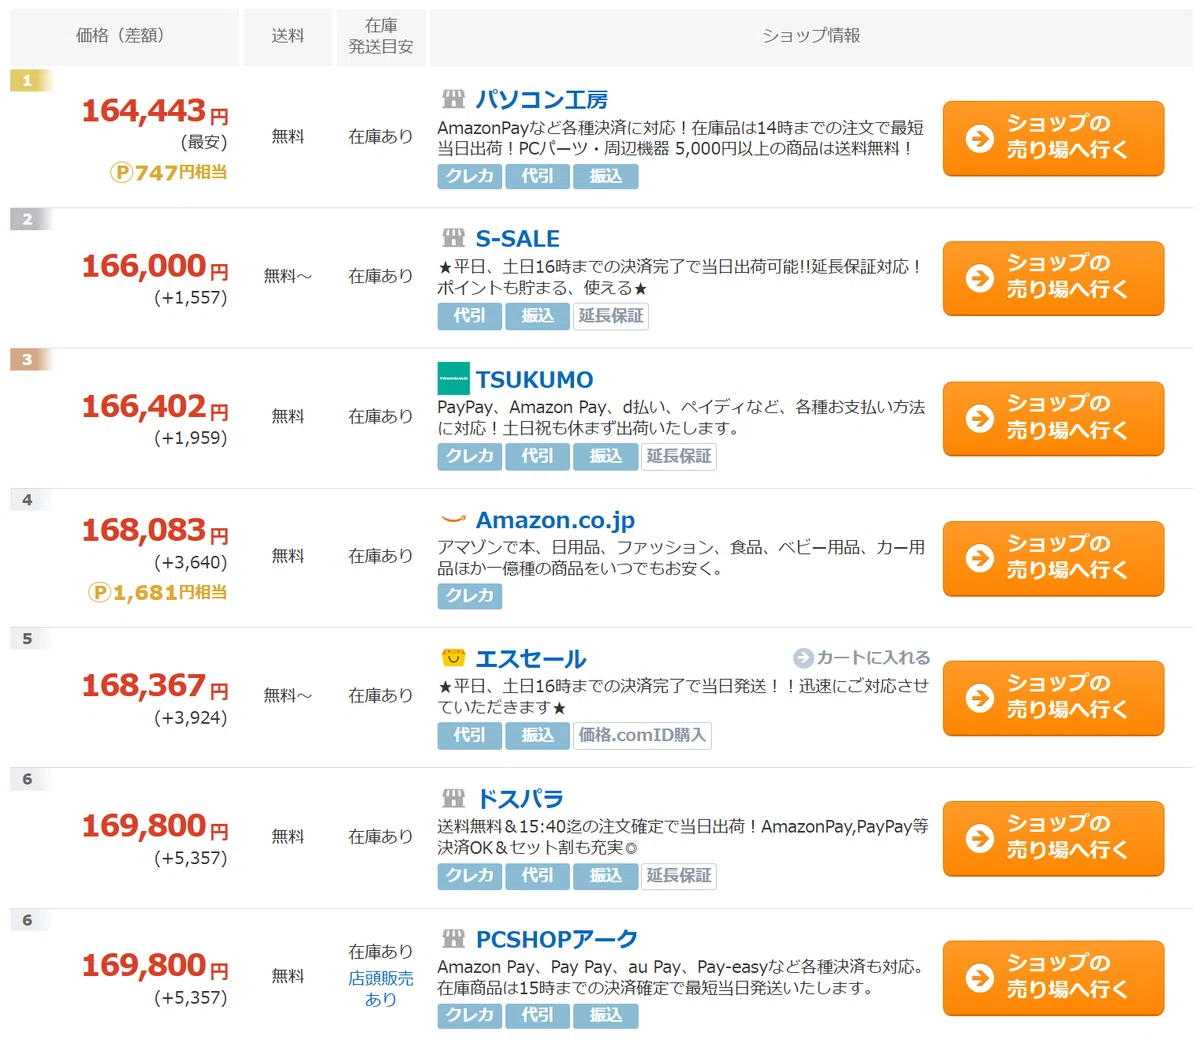Open the エスセール shop name link

[x=531, y=659]
